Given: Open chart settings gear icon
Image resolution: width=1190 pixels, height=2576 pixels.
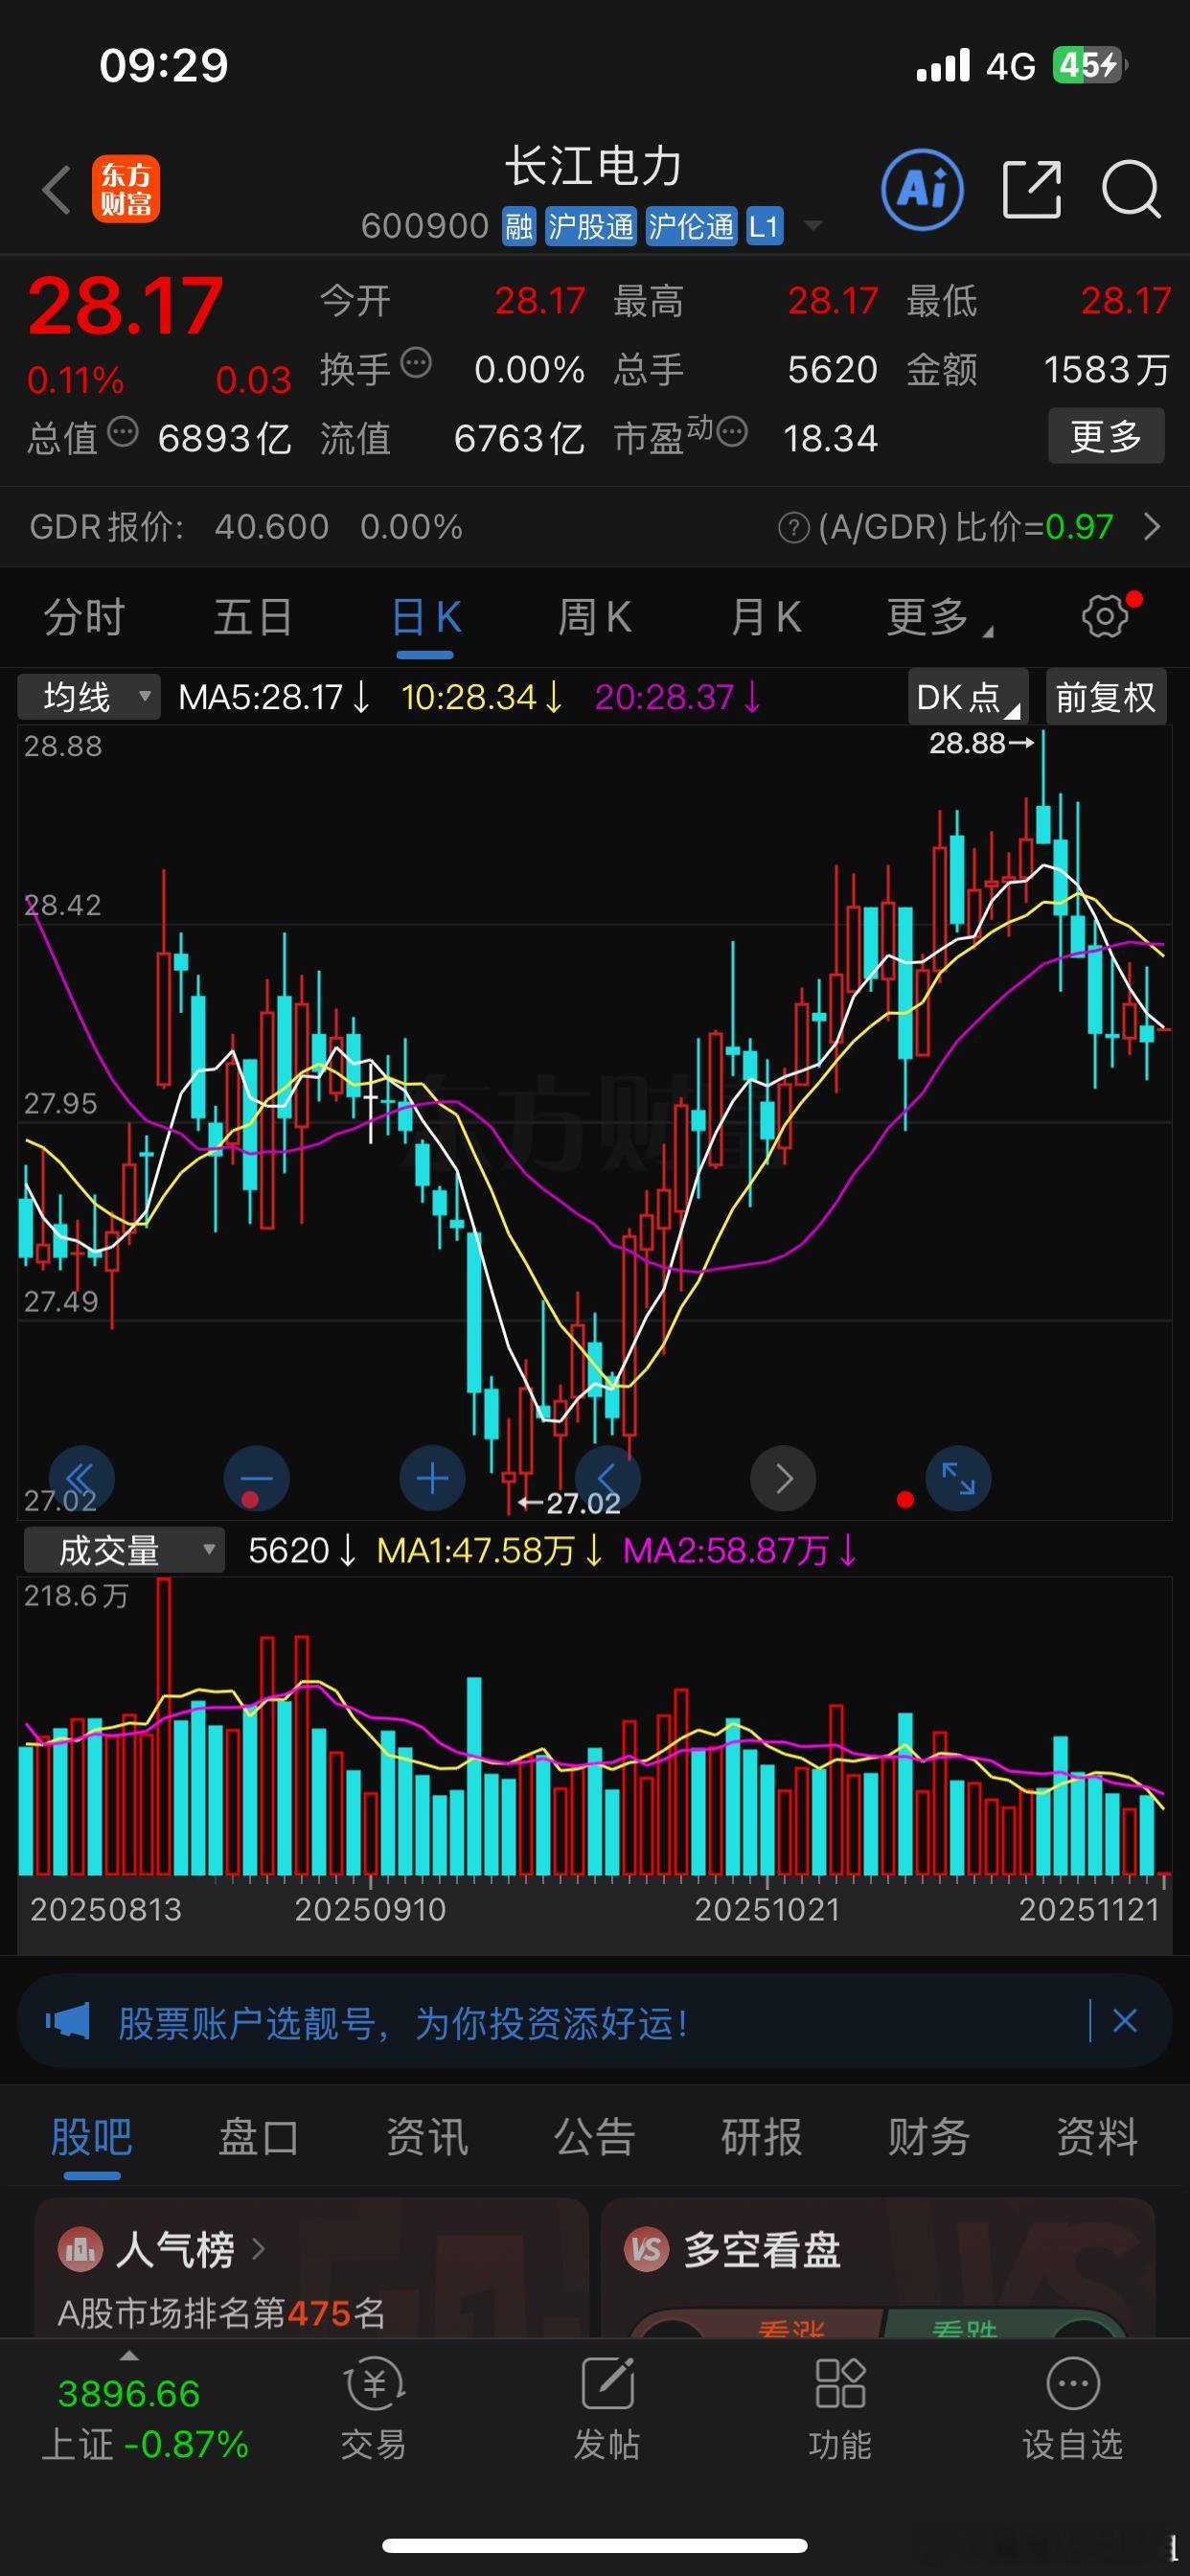Looking at the screenshot, I should [x=1106, y=616].
